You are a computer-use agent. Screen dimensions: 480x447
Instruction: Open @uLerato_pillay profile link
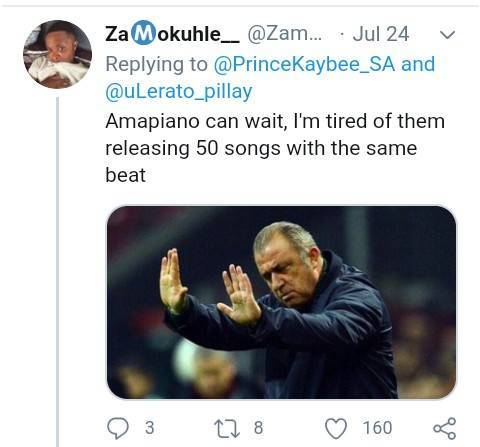(x=179, y=91)
